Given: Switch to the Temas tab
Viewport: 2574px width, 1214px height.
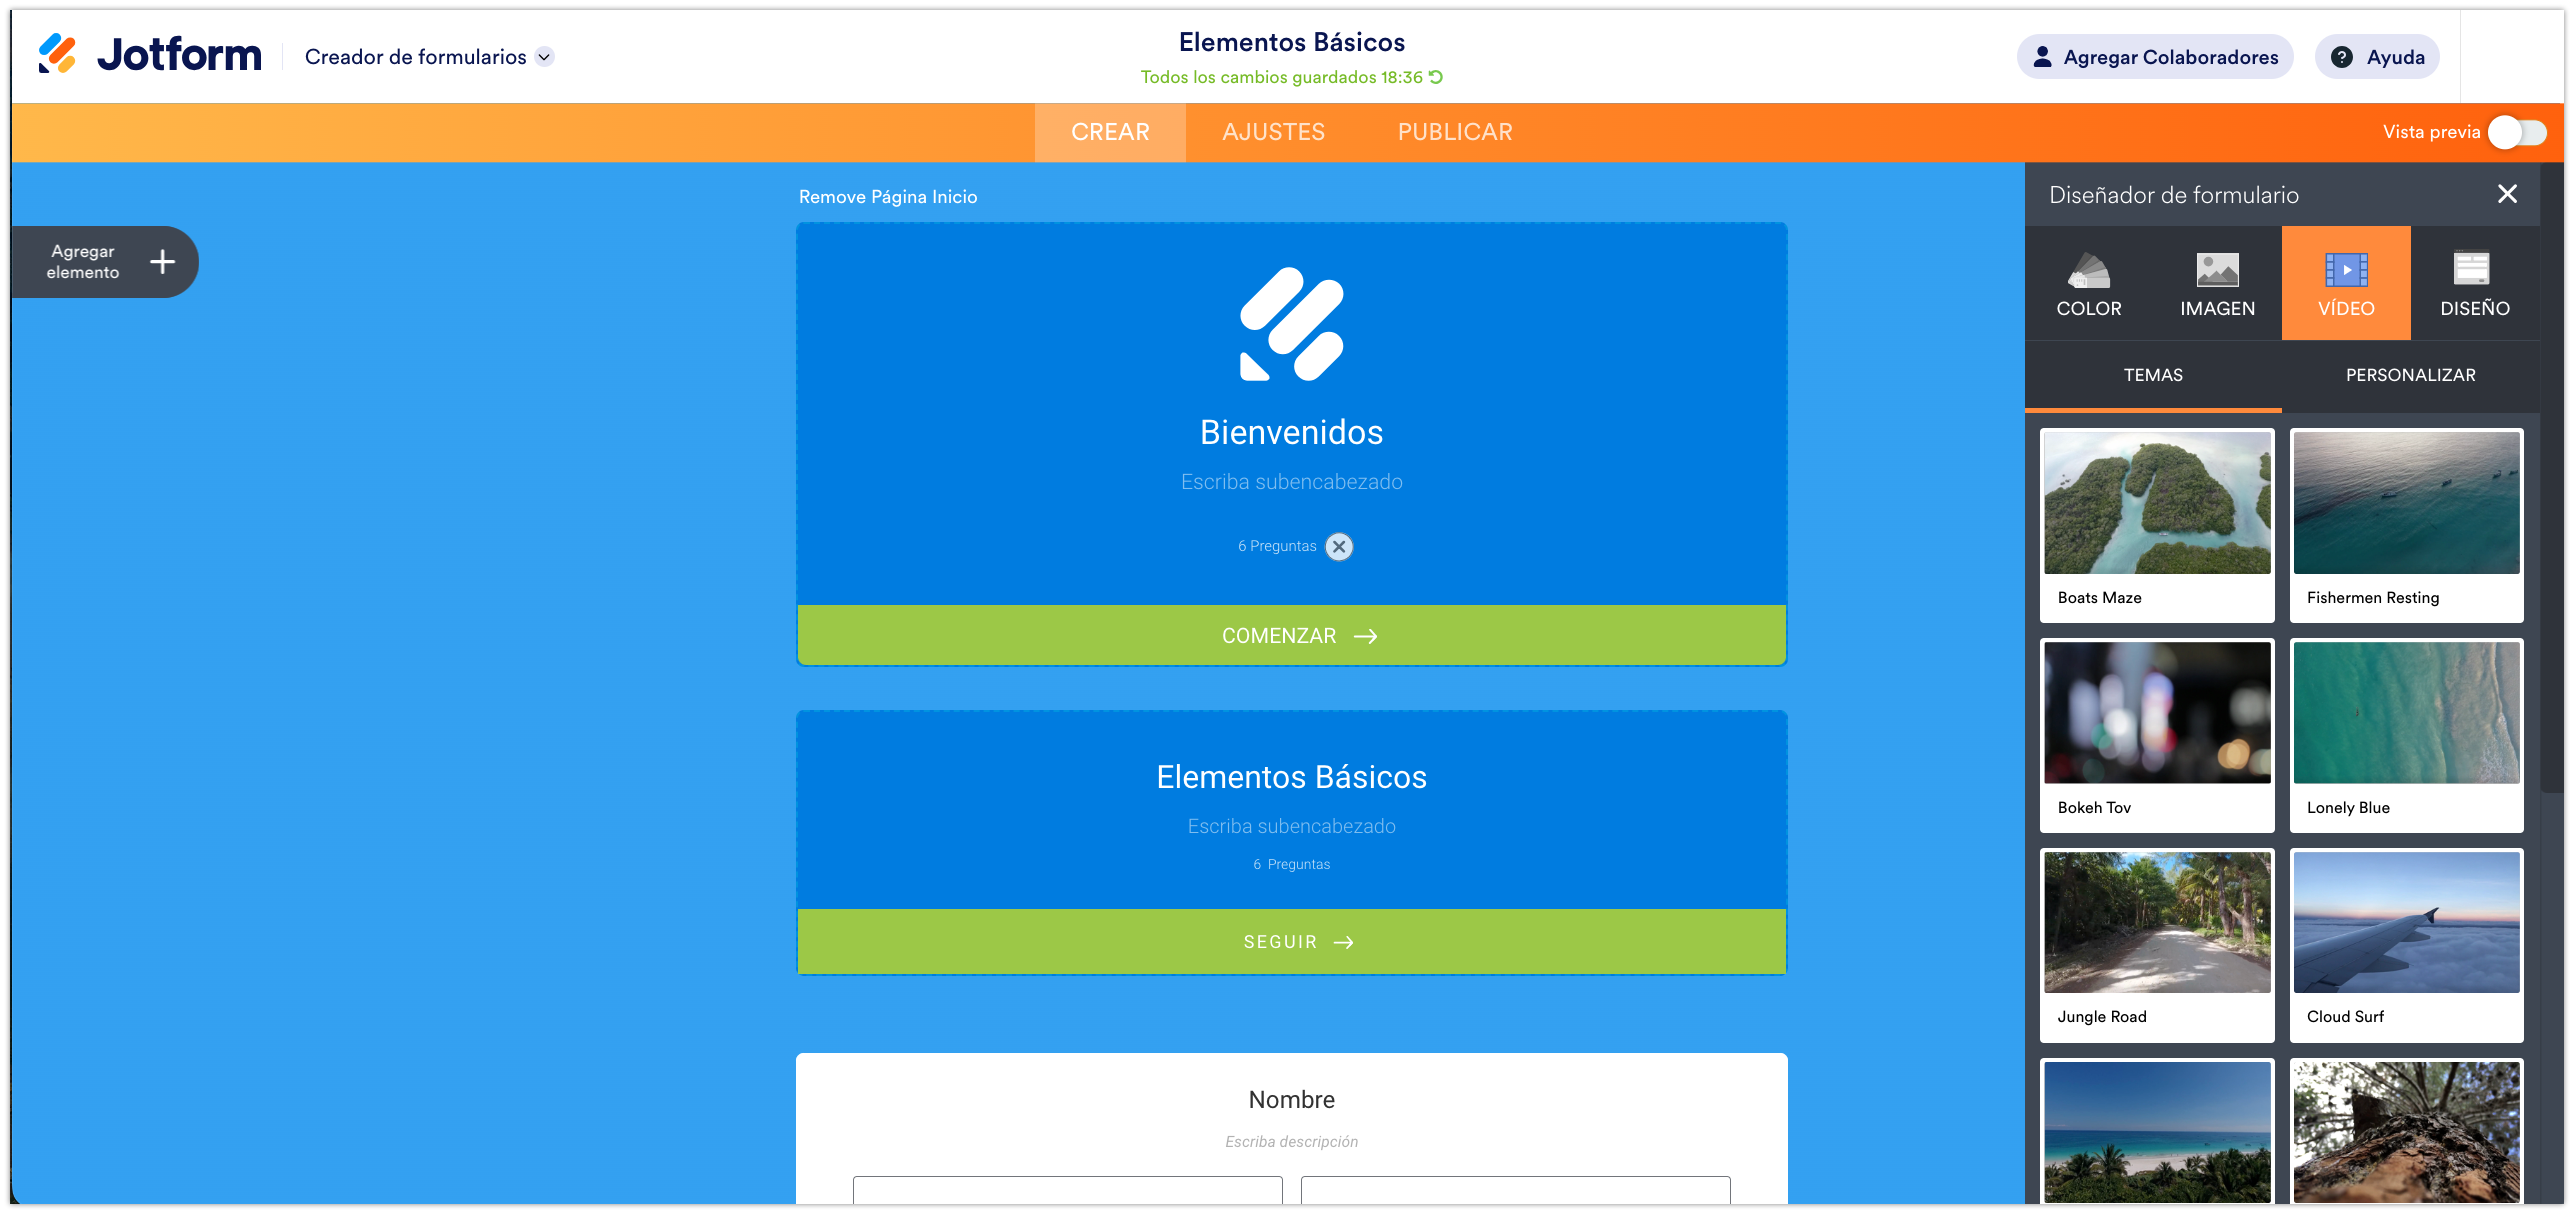Looking at the screenshot, I should [x=2153, y=375].
